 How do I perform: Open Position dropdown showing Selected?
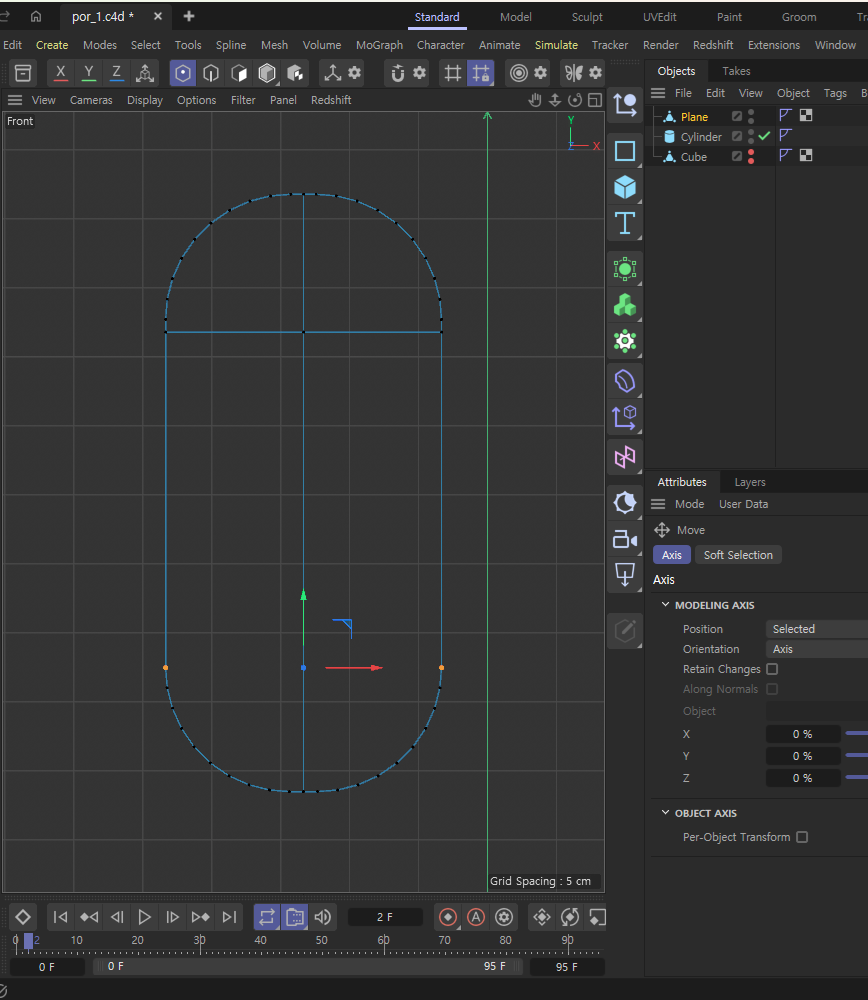click(x=817, y=629)
